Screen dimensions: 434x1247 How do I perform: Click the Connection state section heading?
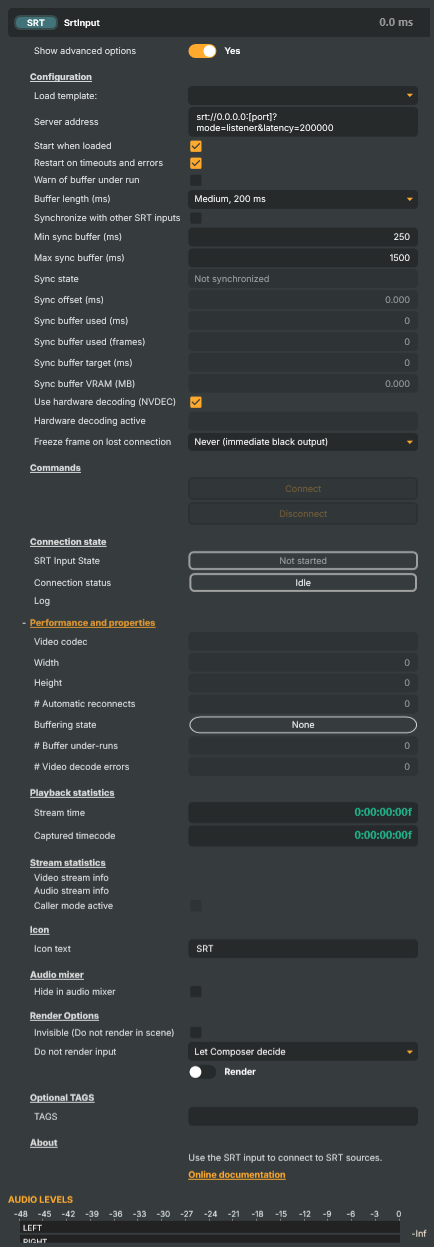(x=68, y=542)
